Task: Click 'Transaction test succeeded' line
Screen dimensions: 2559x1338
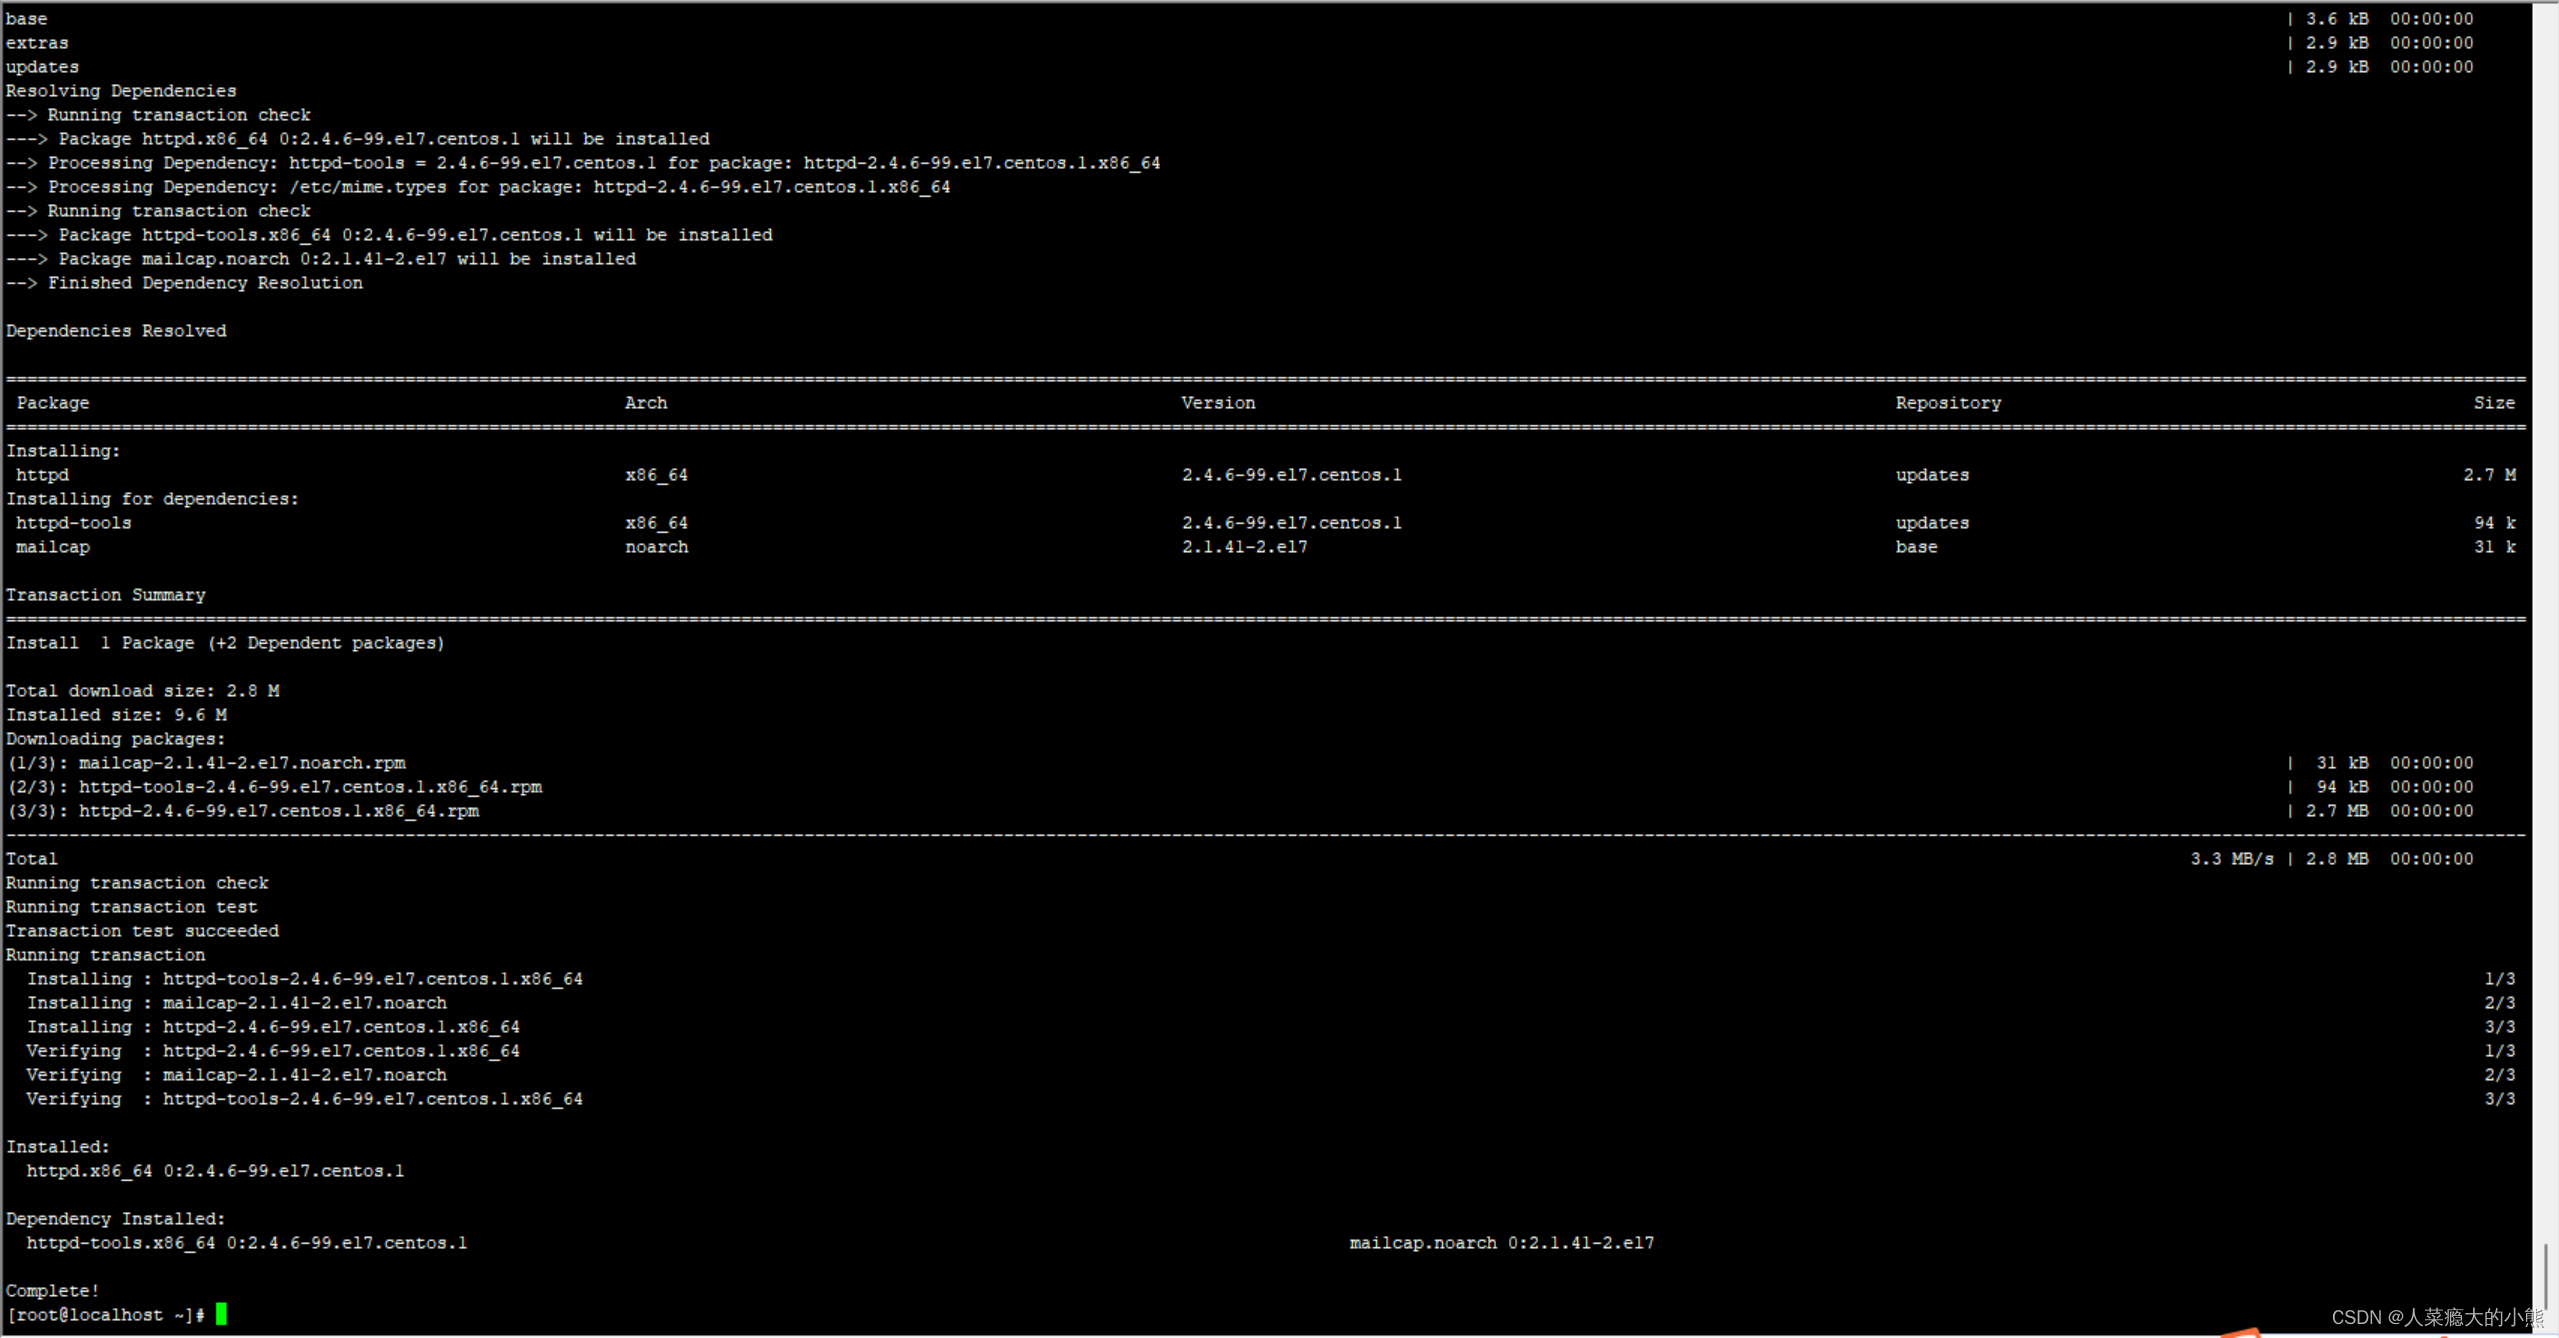Action: pyautogui.click(x=143, y=931)
